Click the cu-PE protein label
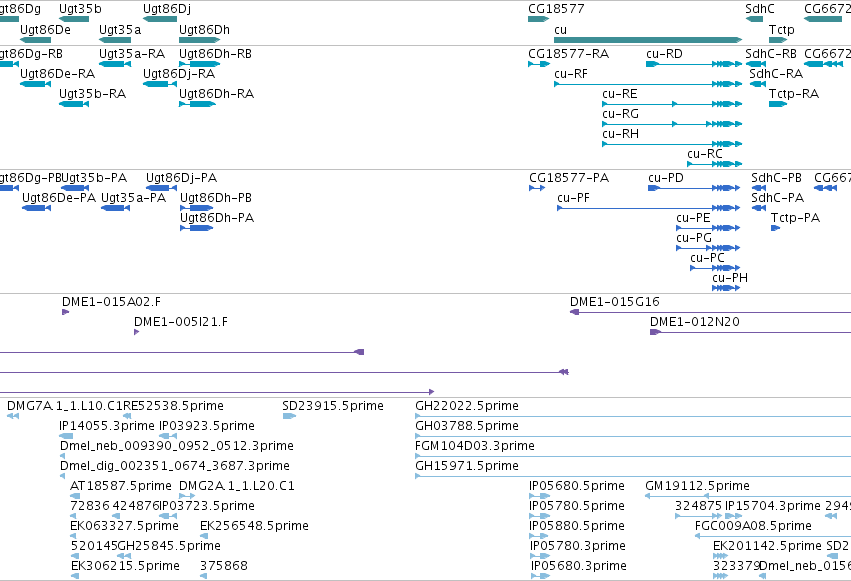Image resolution: width=851 pixels, height=581 pixels. click(694, 218)
